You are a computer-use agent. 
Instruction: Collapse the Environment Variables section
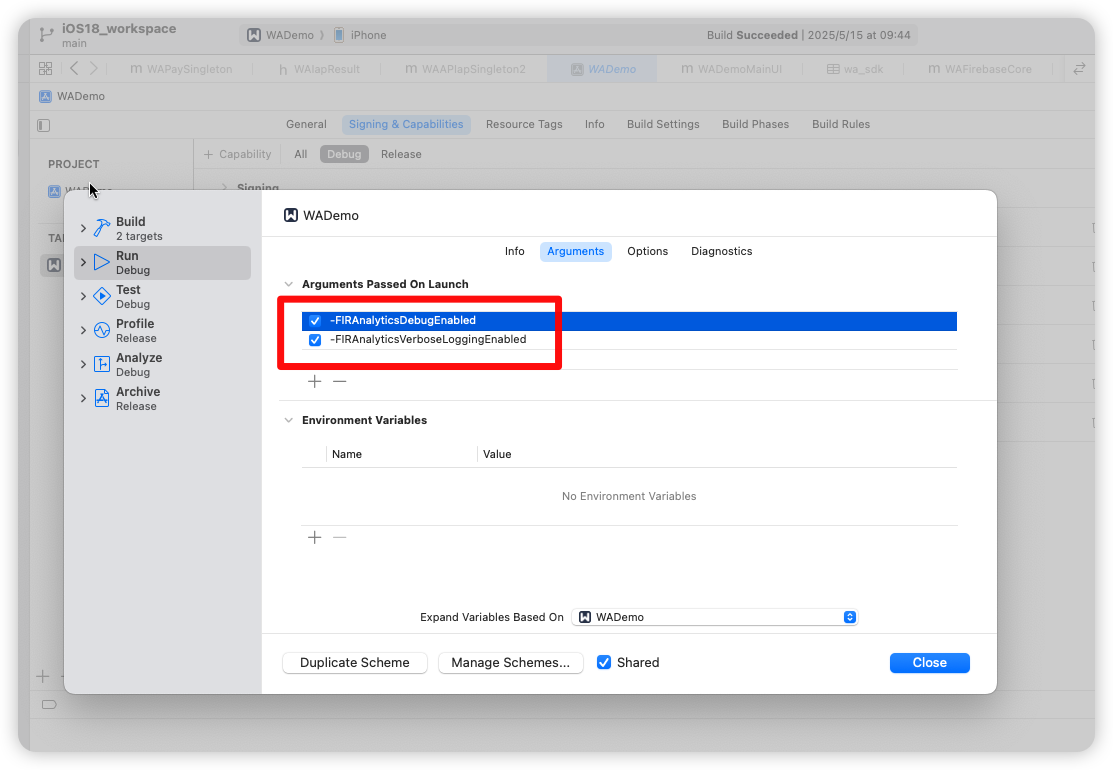[x=289, y=420]
